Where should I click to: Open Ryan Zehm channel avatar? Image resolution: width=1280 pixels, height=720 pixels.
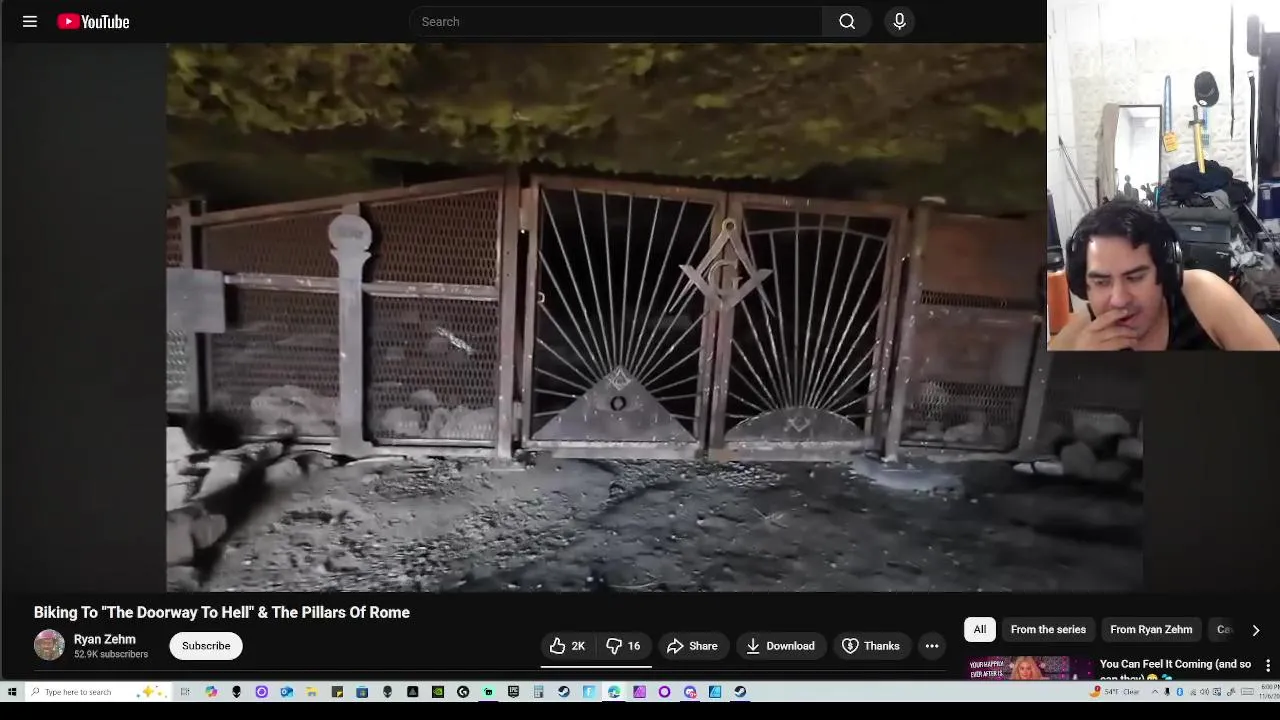[49, 645]
